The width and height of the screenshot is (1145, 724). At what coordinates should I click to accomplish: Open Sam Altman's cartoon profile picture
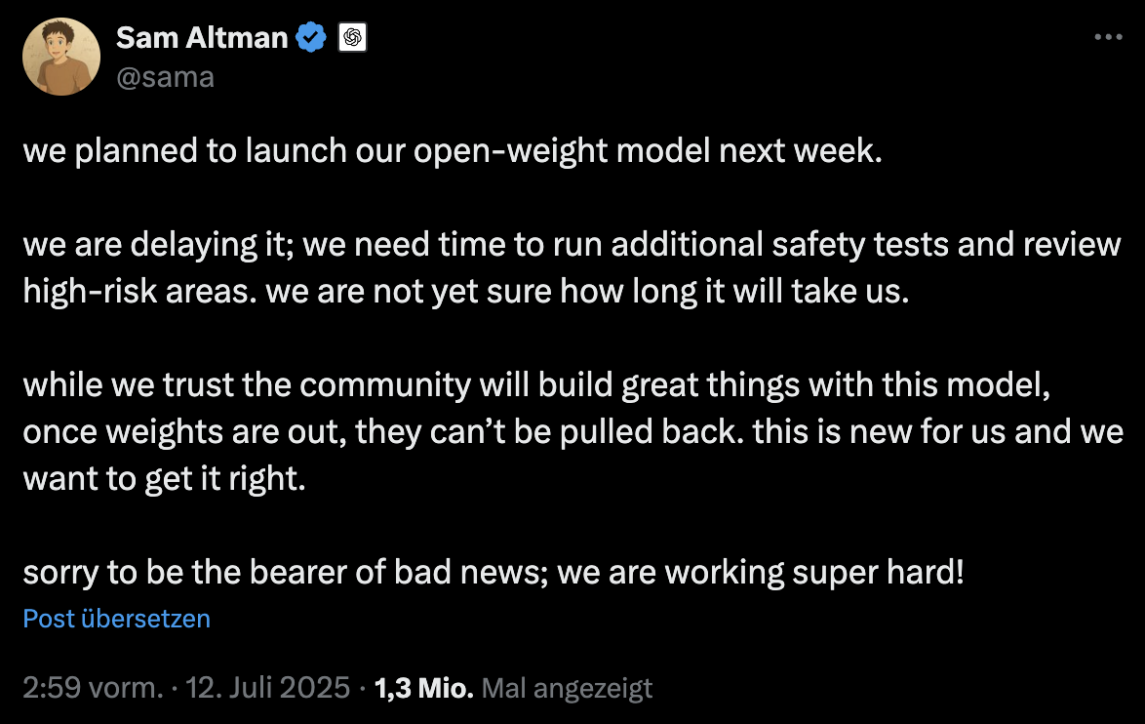coord(61,57)
